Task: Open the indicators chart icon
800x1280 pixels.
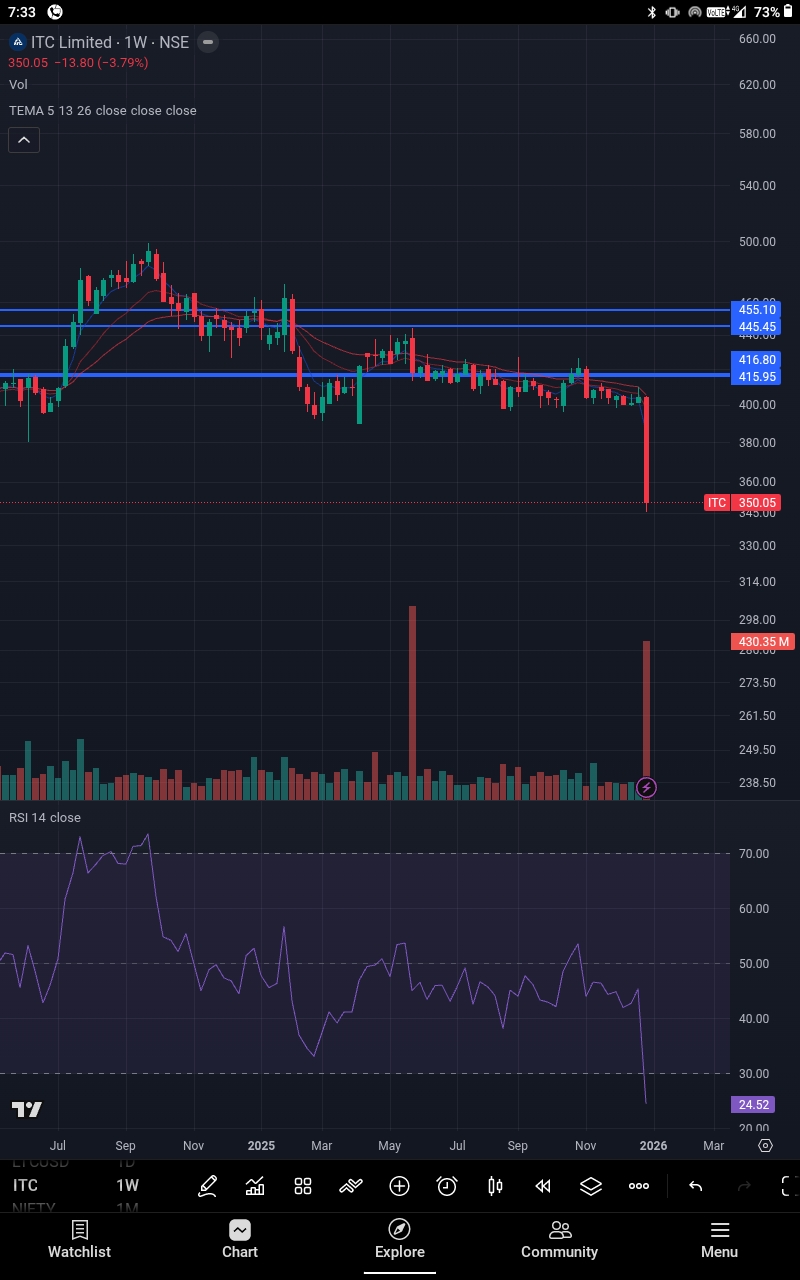Action: (255, 1186)
